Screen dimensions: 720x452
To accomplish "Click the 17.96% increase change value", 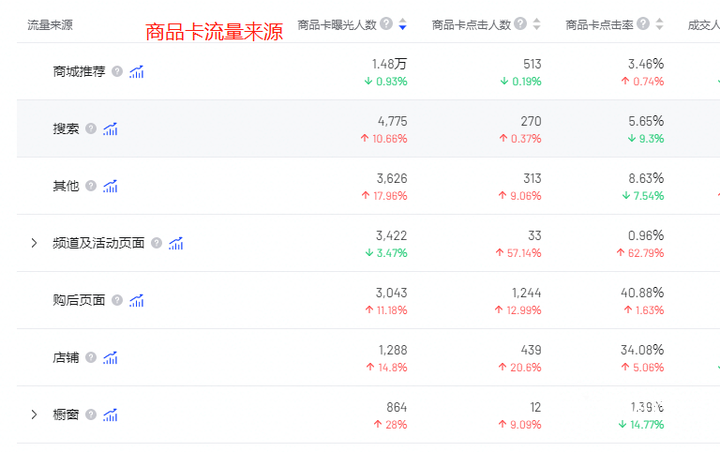I will (390, 196).
